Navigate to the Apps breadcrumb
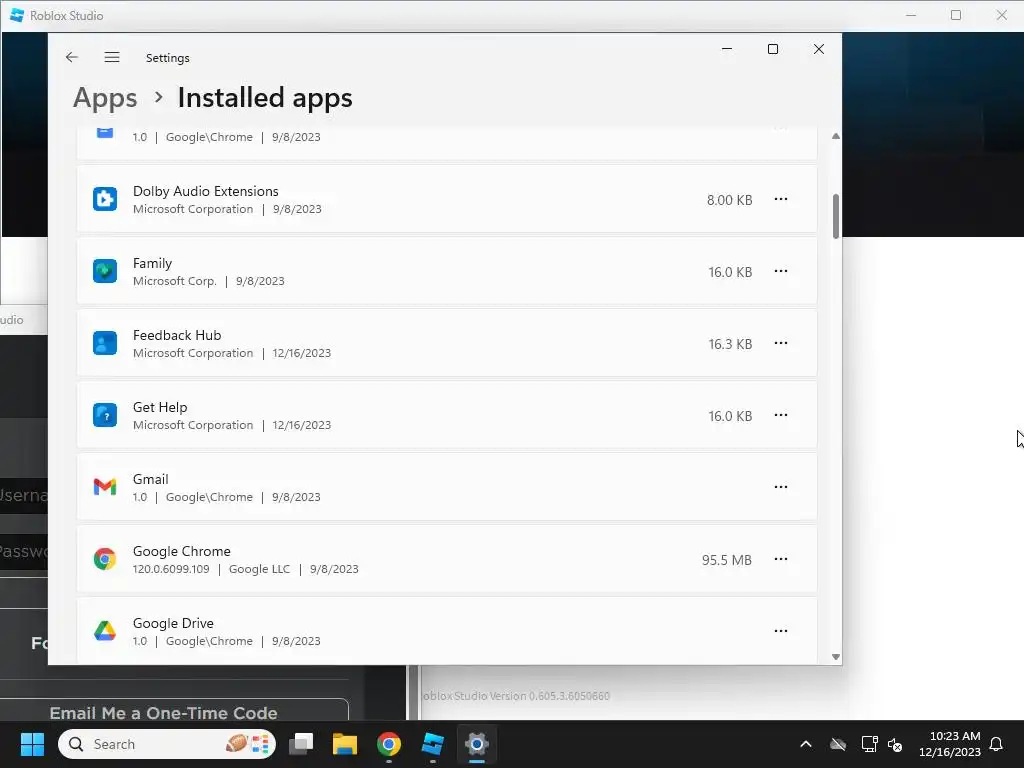This screenshot has width=1024, height=768. click(x=105, y=98)
